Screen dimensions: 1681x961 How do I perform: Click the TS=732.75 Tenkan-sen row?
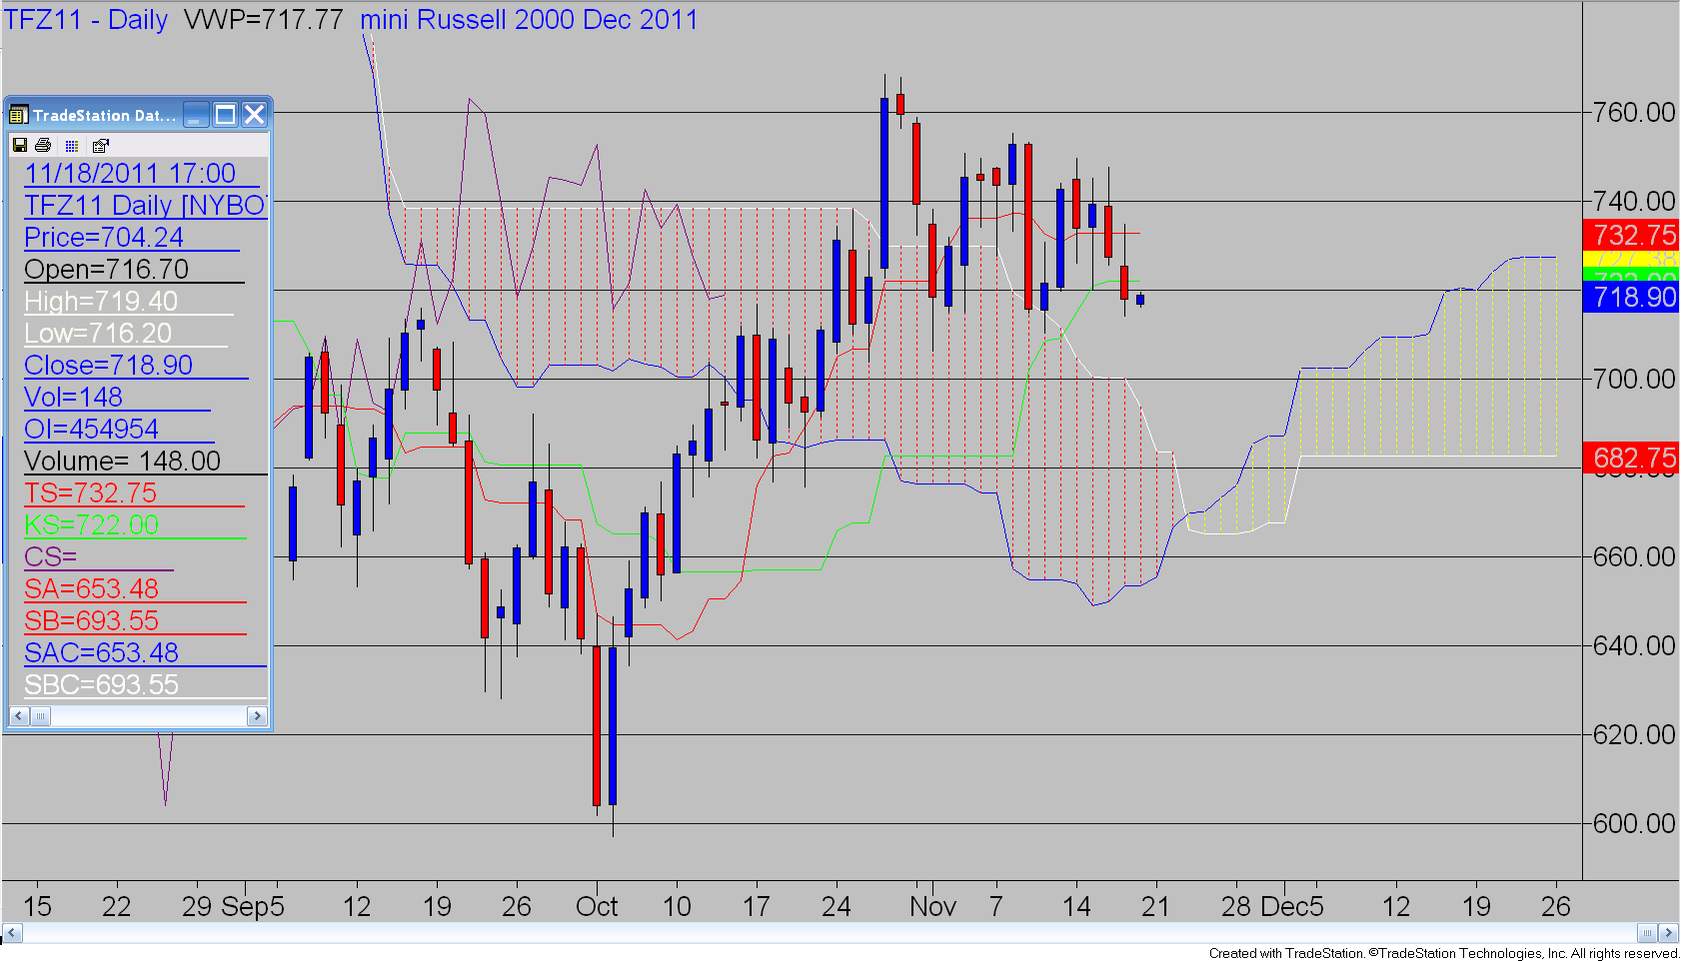click(133, 493)
